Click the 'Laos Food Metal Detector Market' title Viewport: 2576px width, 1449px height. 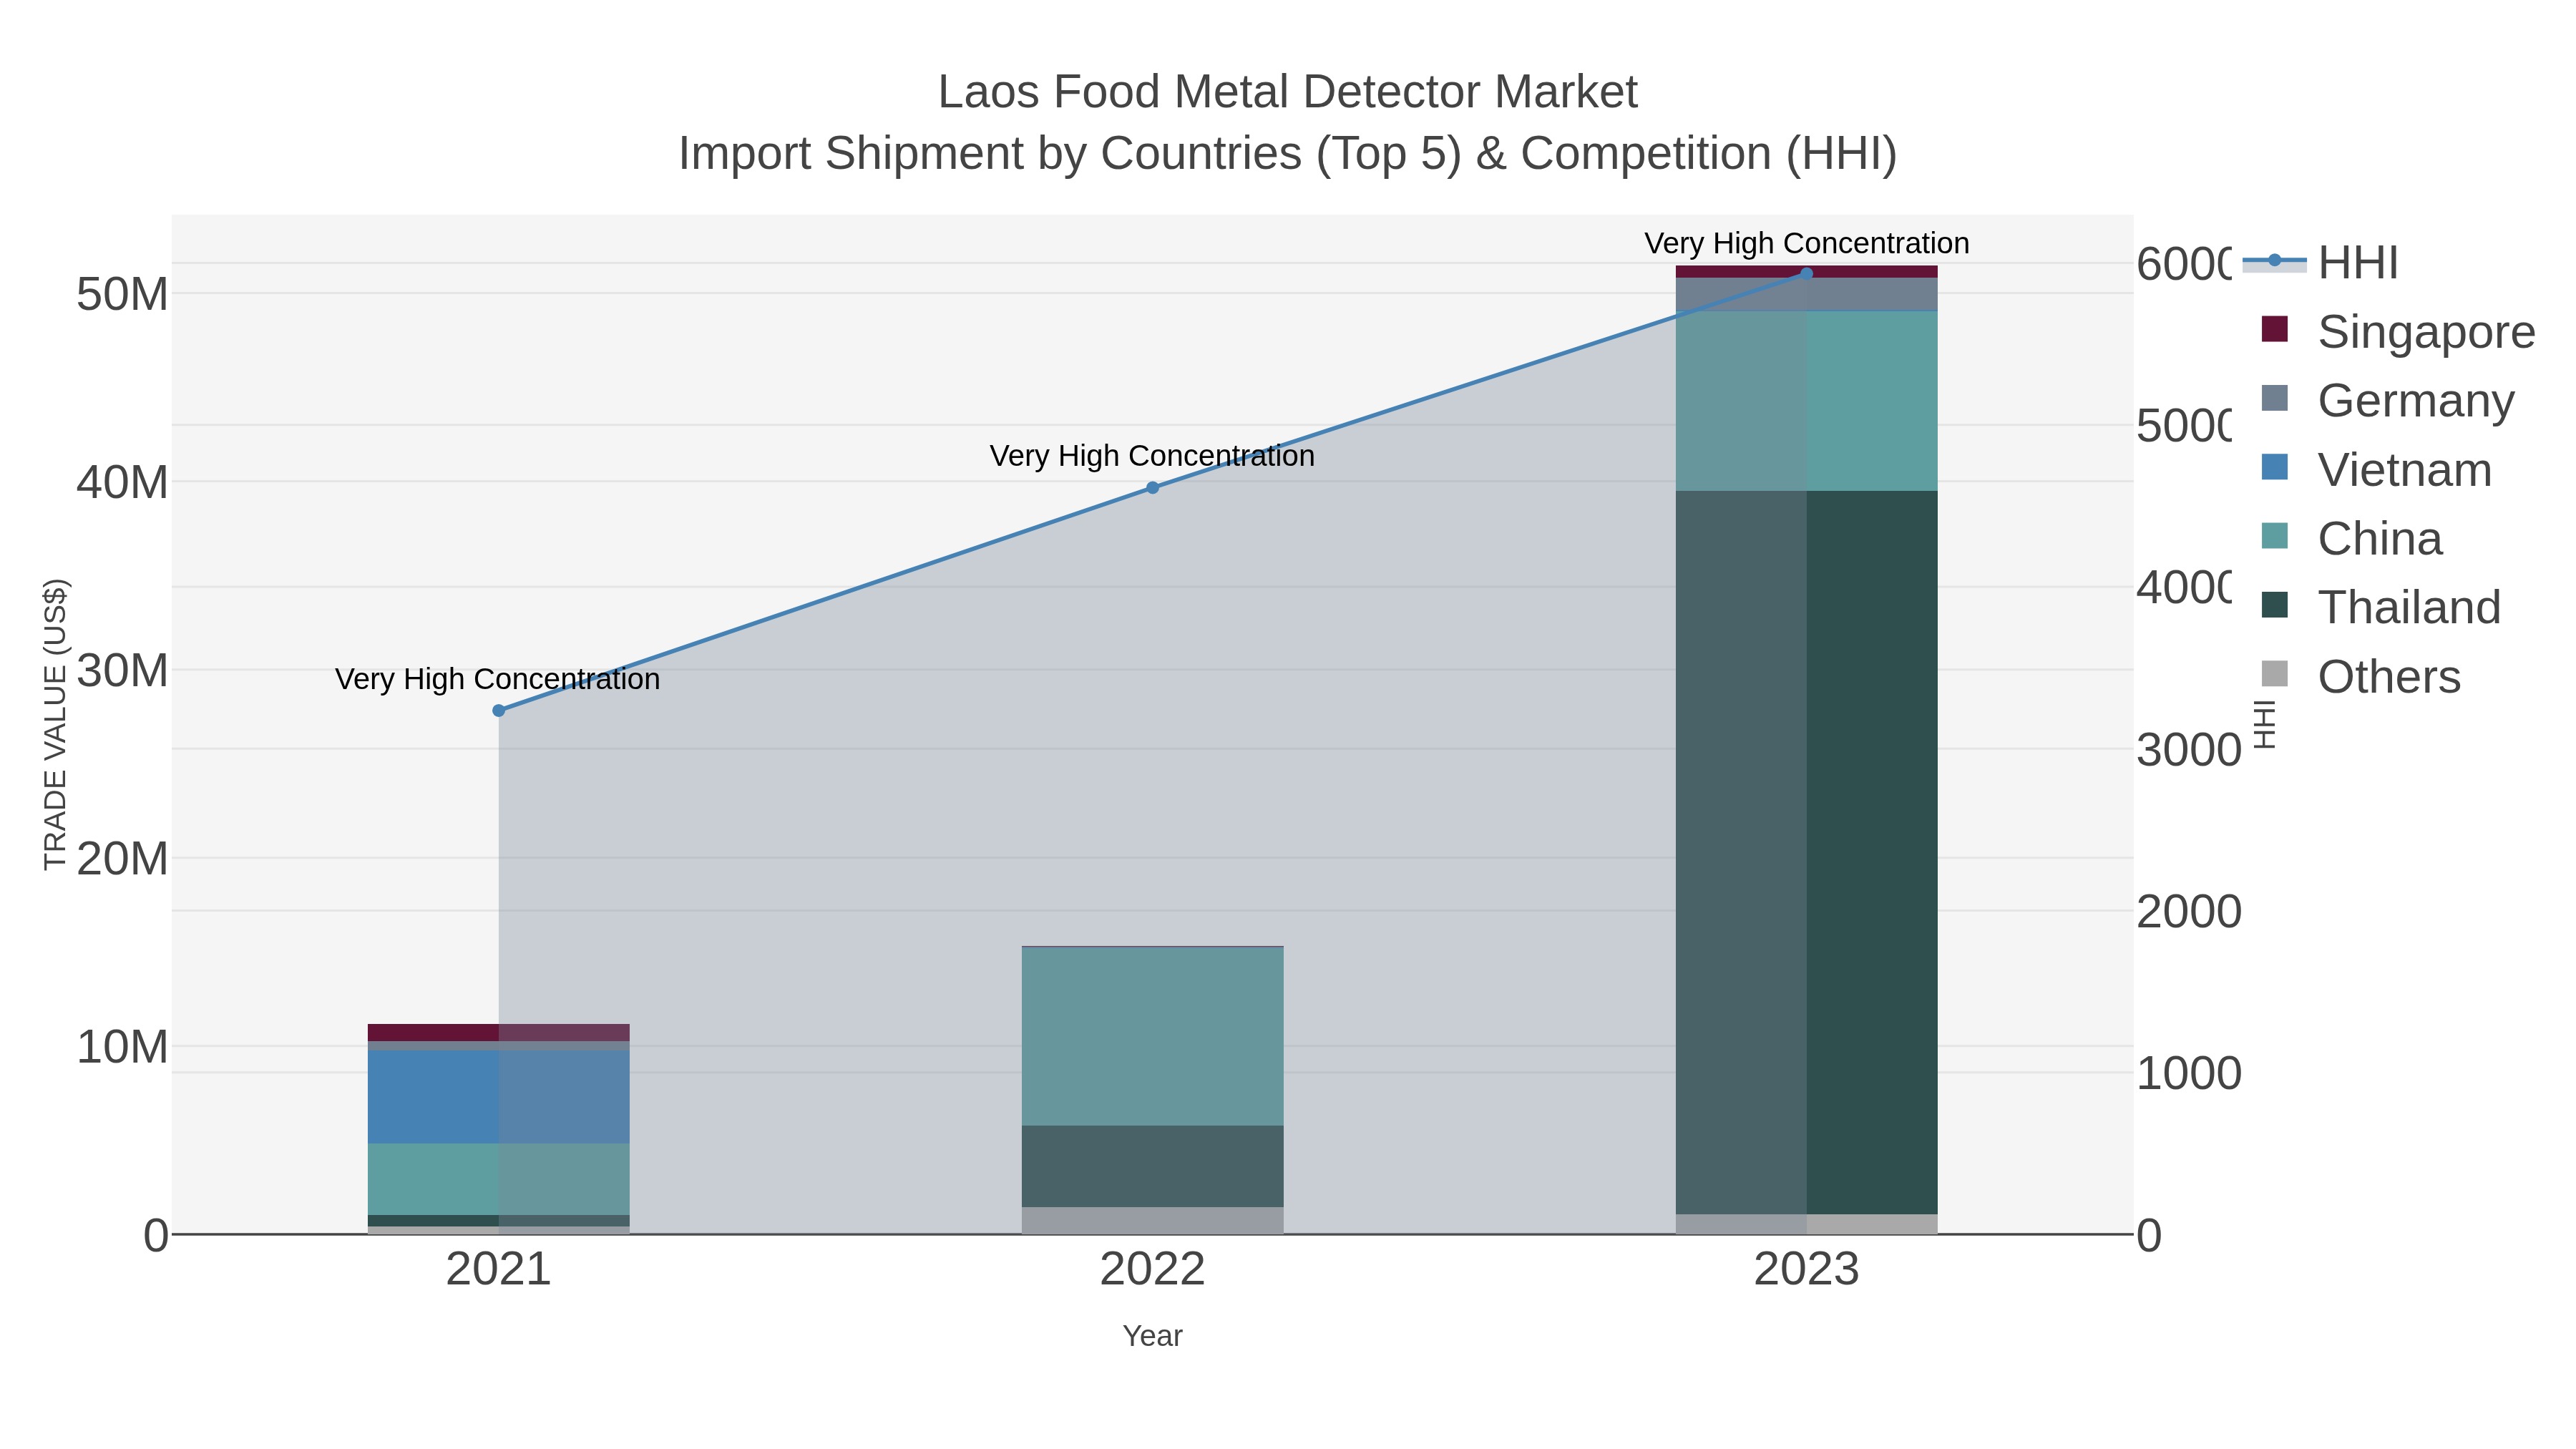1287,92
